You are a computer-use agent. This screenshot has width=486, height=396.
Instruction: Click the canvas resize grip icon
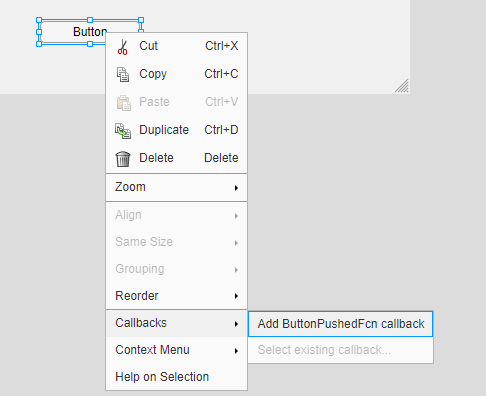point(402,86)
